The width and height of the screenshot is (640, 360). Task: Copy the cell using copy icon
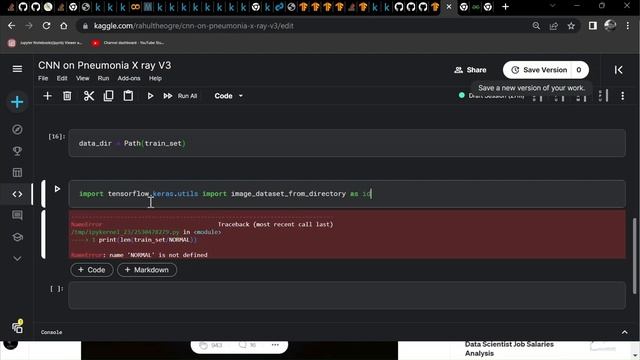coord(109,96)
